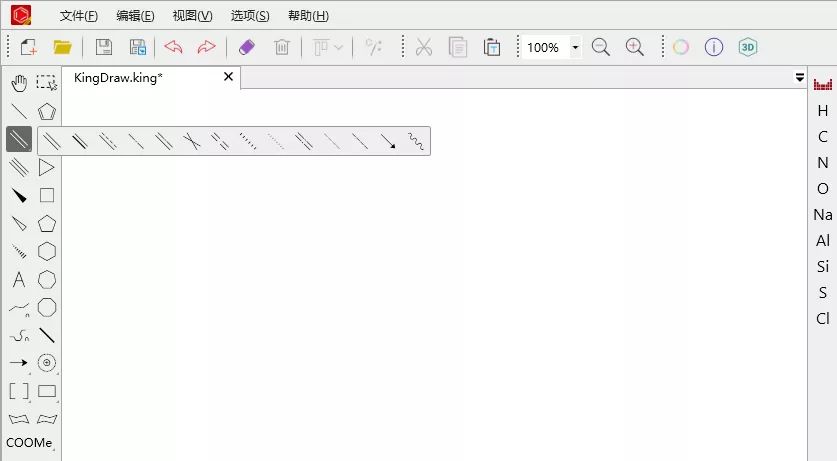Pick double dashed bond in flyout
Viewport: 837px width, 461px height.
(219, 141)
